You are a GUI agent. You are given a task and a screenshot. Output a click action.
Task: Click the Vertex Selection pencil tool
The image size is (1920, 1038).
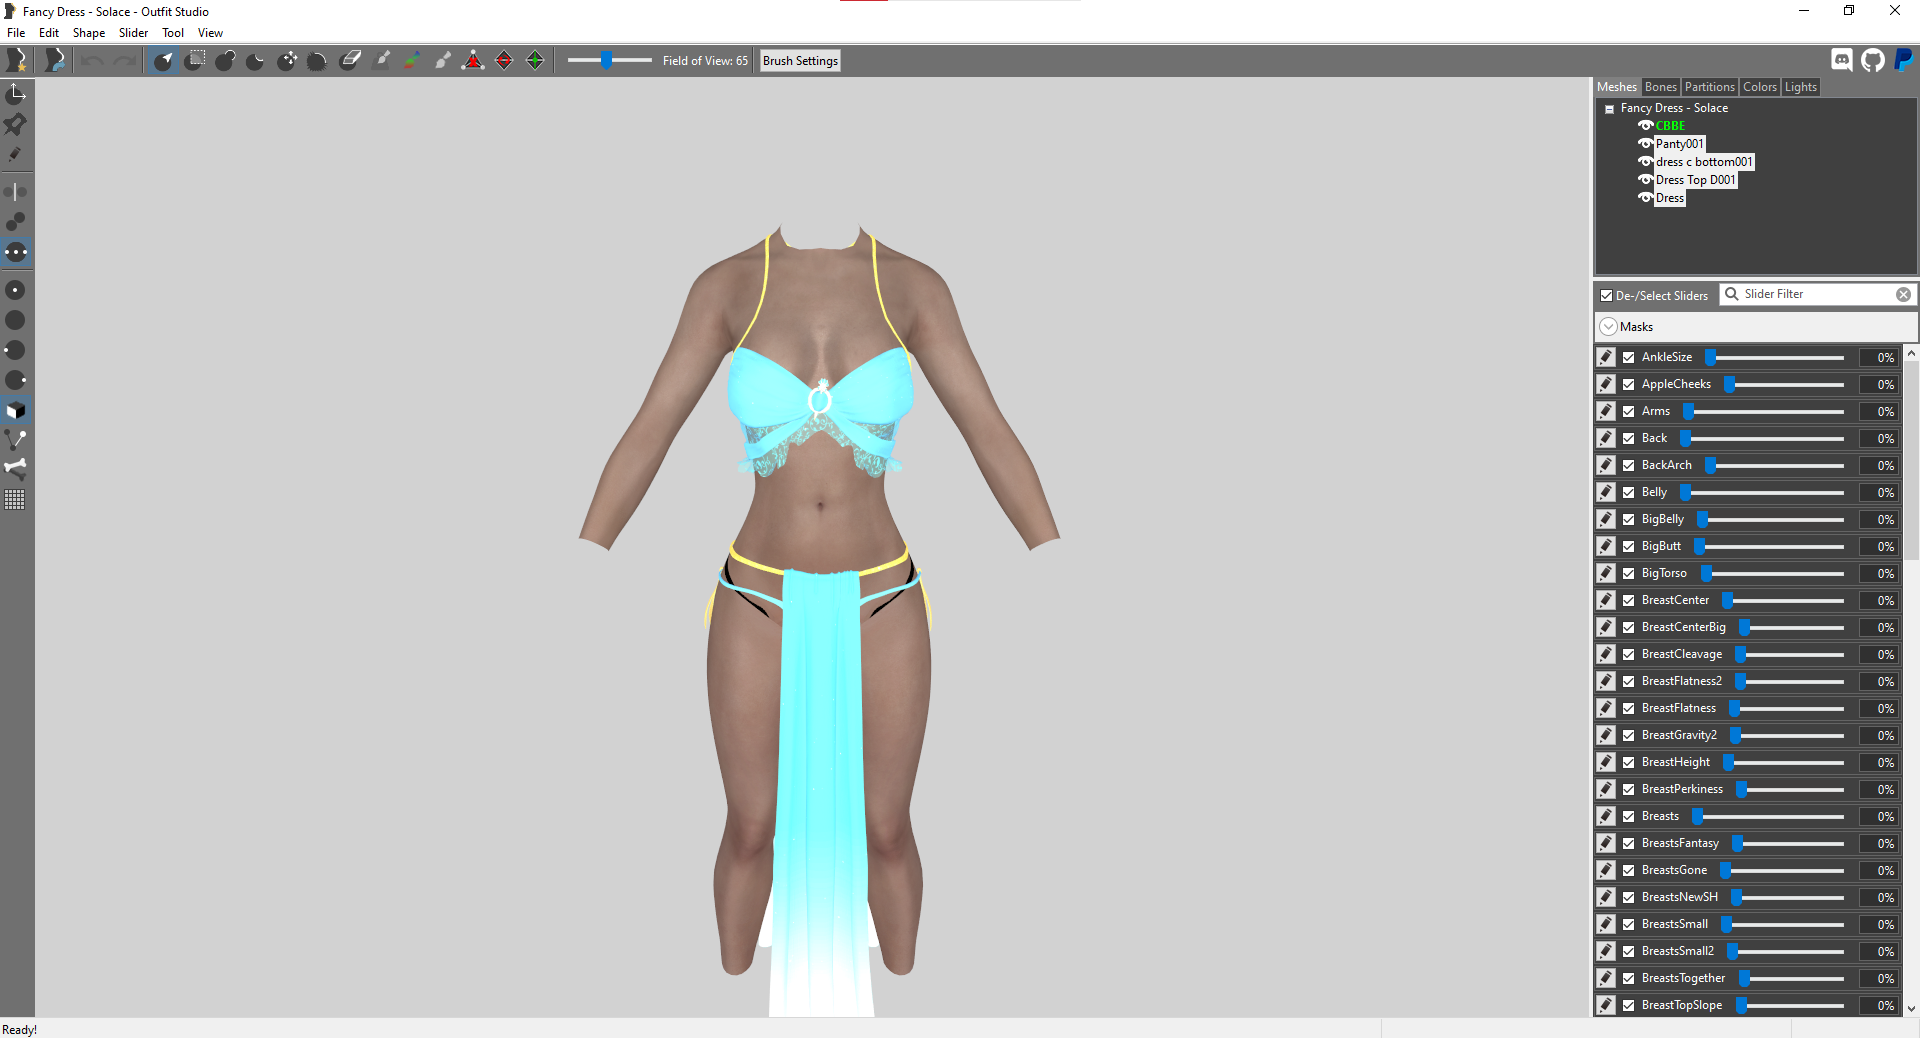pyautogui.click(x=16, y=154)
